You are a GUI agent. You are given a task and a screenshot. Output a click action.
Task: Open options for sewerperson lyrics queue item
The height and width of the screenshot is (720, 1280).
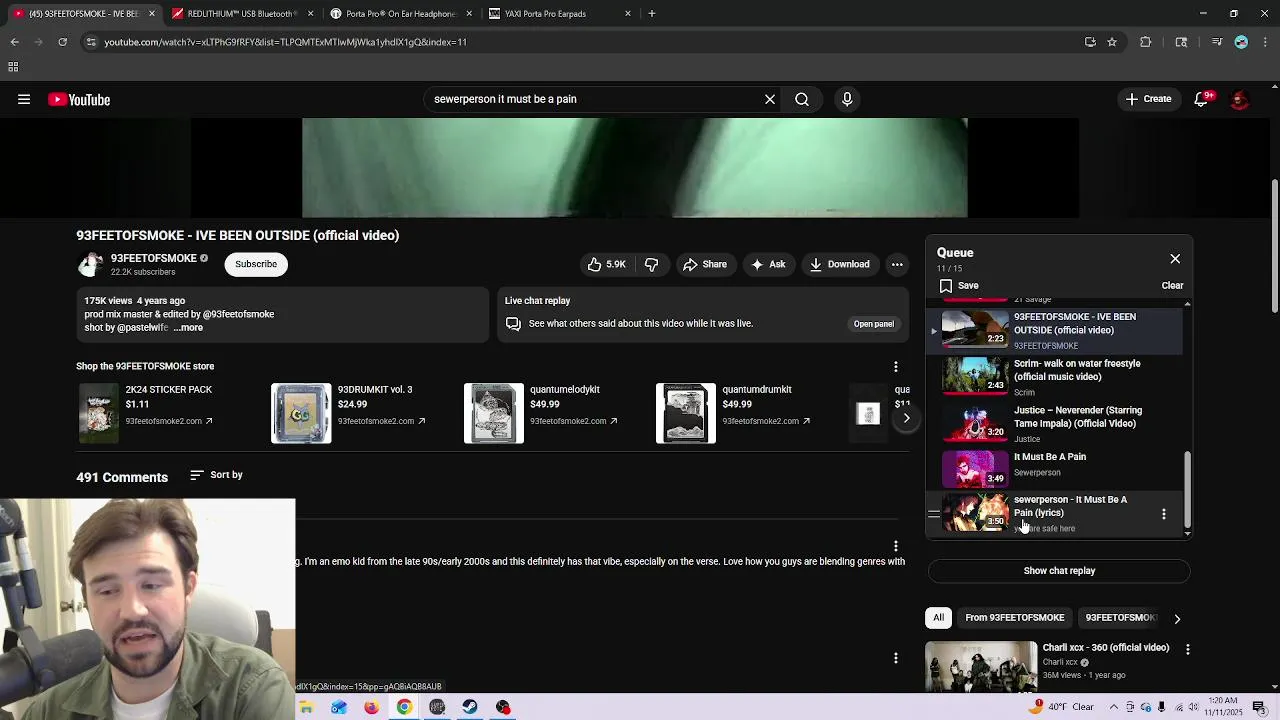pos(1163,513)
